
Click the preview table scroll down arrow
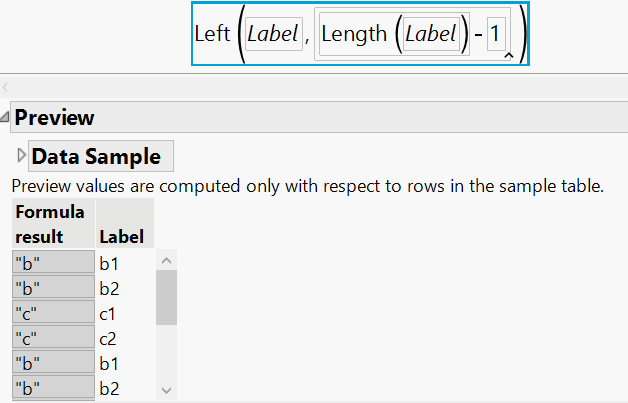click(167, 391)
